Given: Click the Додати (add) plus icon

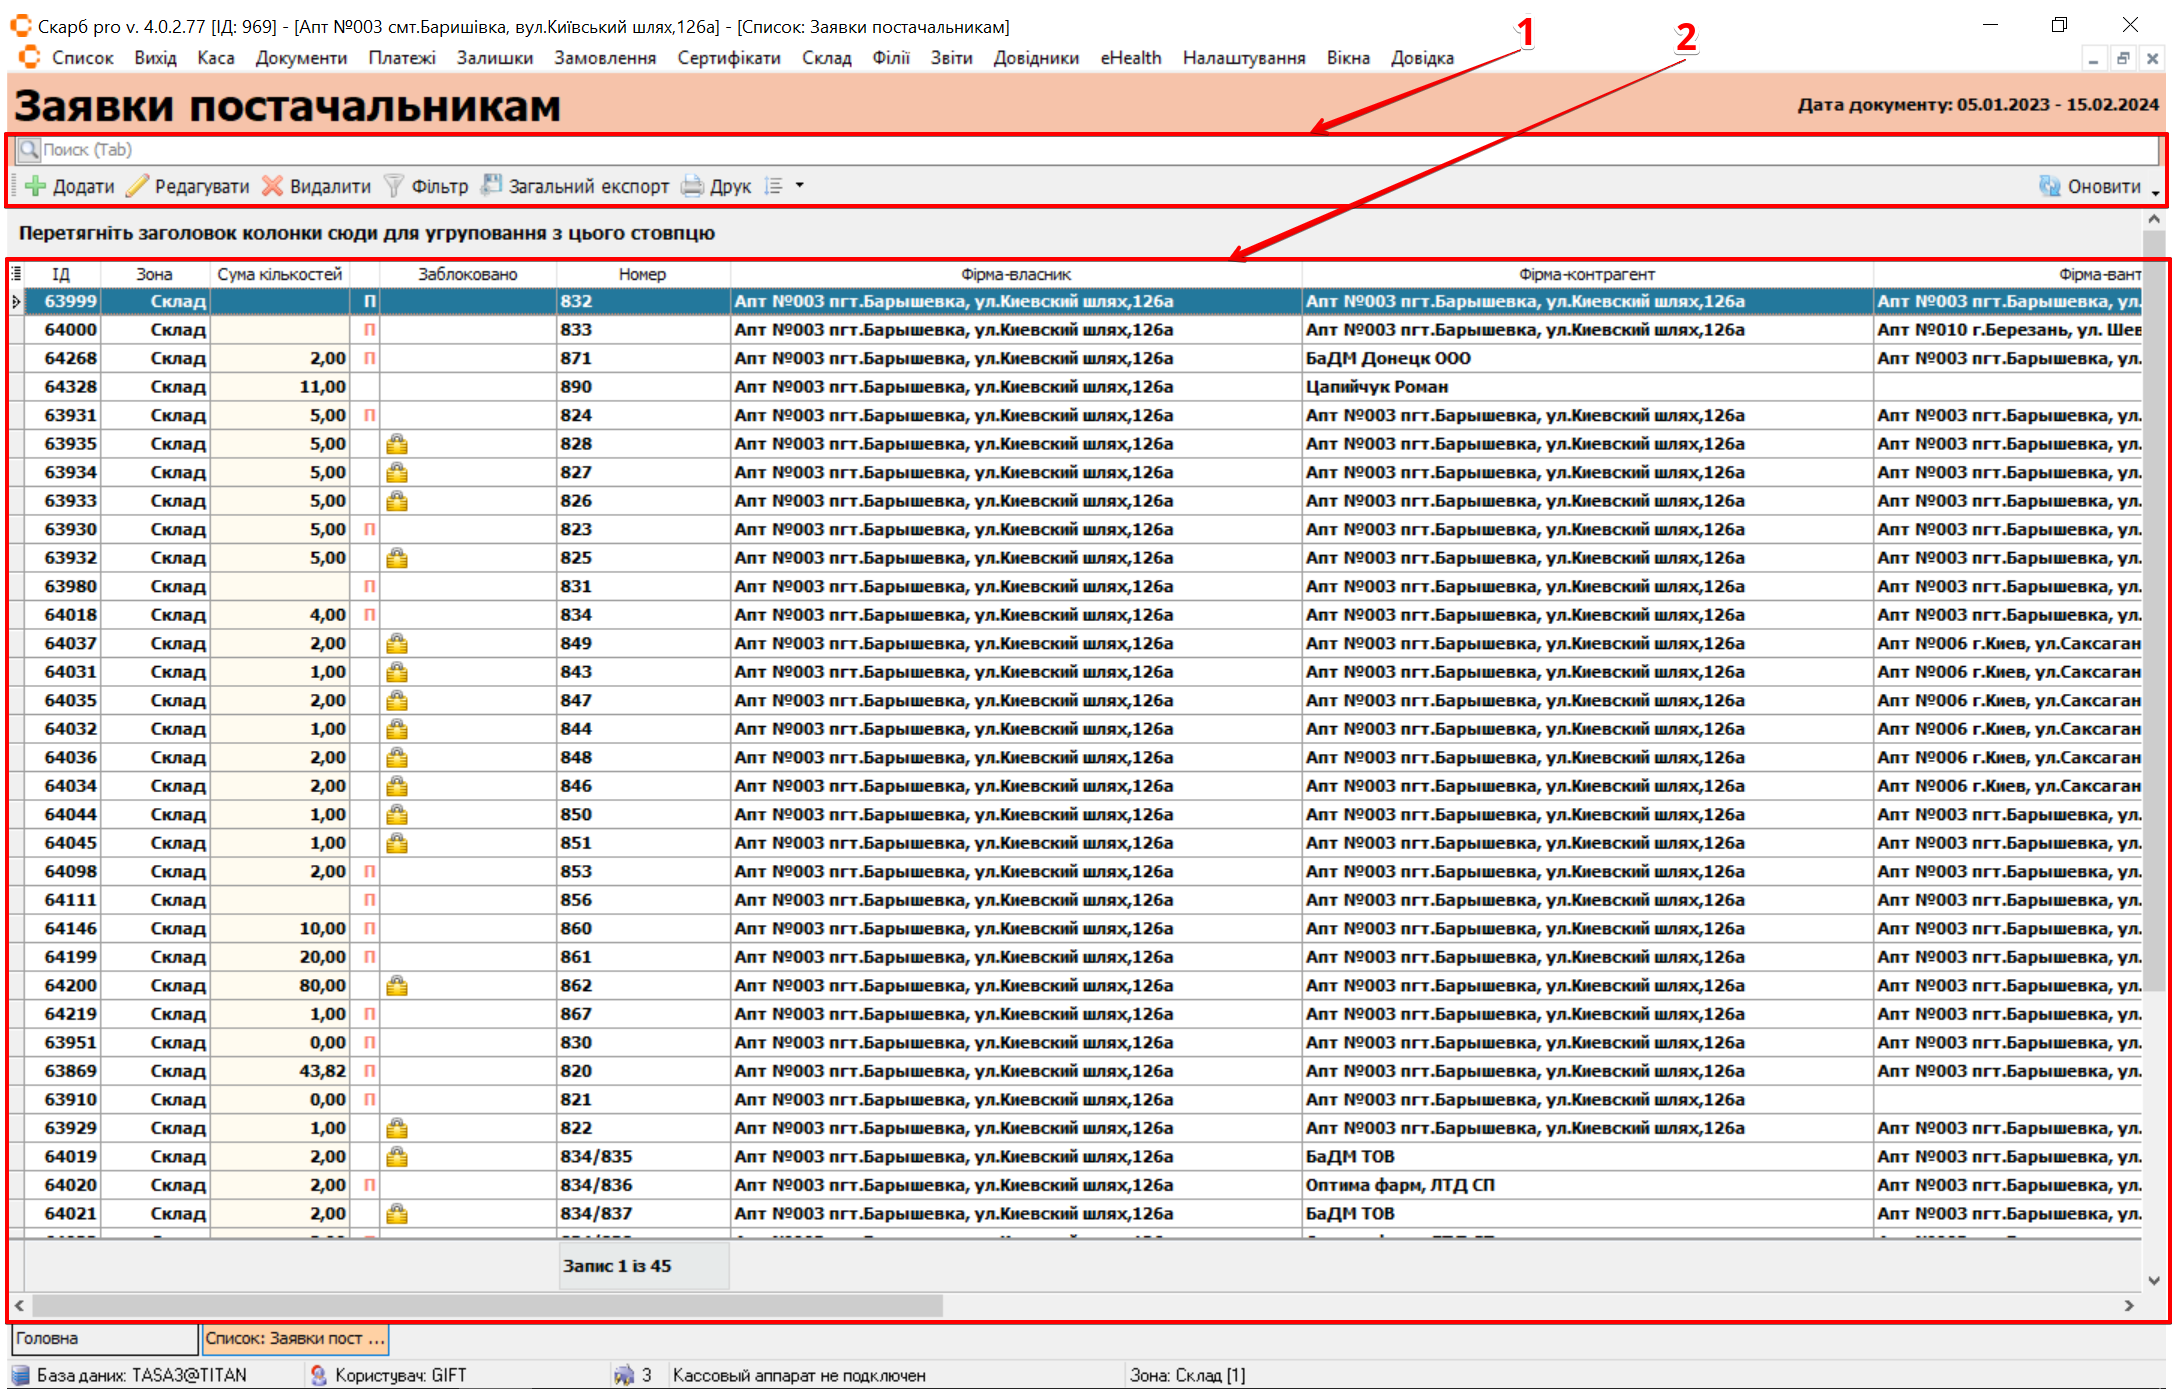Looking at the screenshot, I should point(36,186).
